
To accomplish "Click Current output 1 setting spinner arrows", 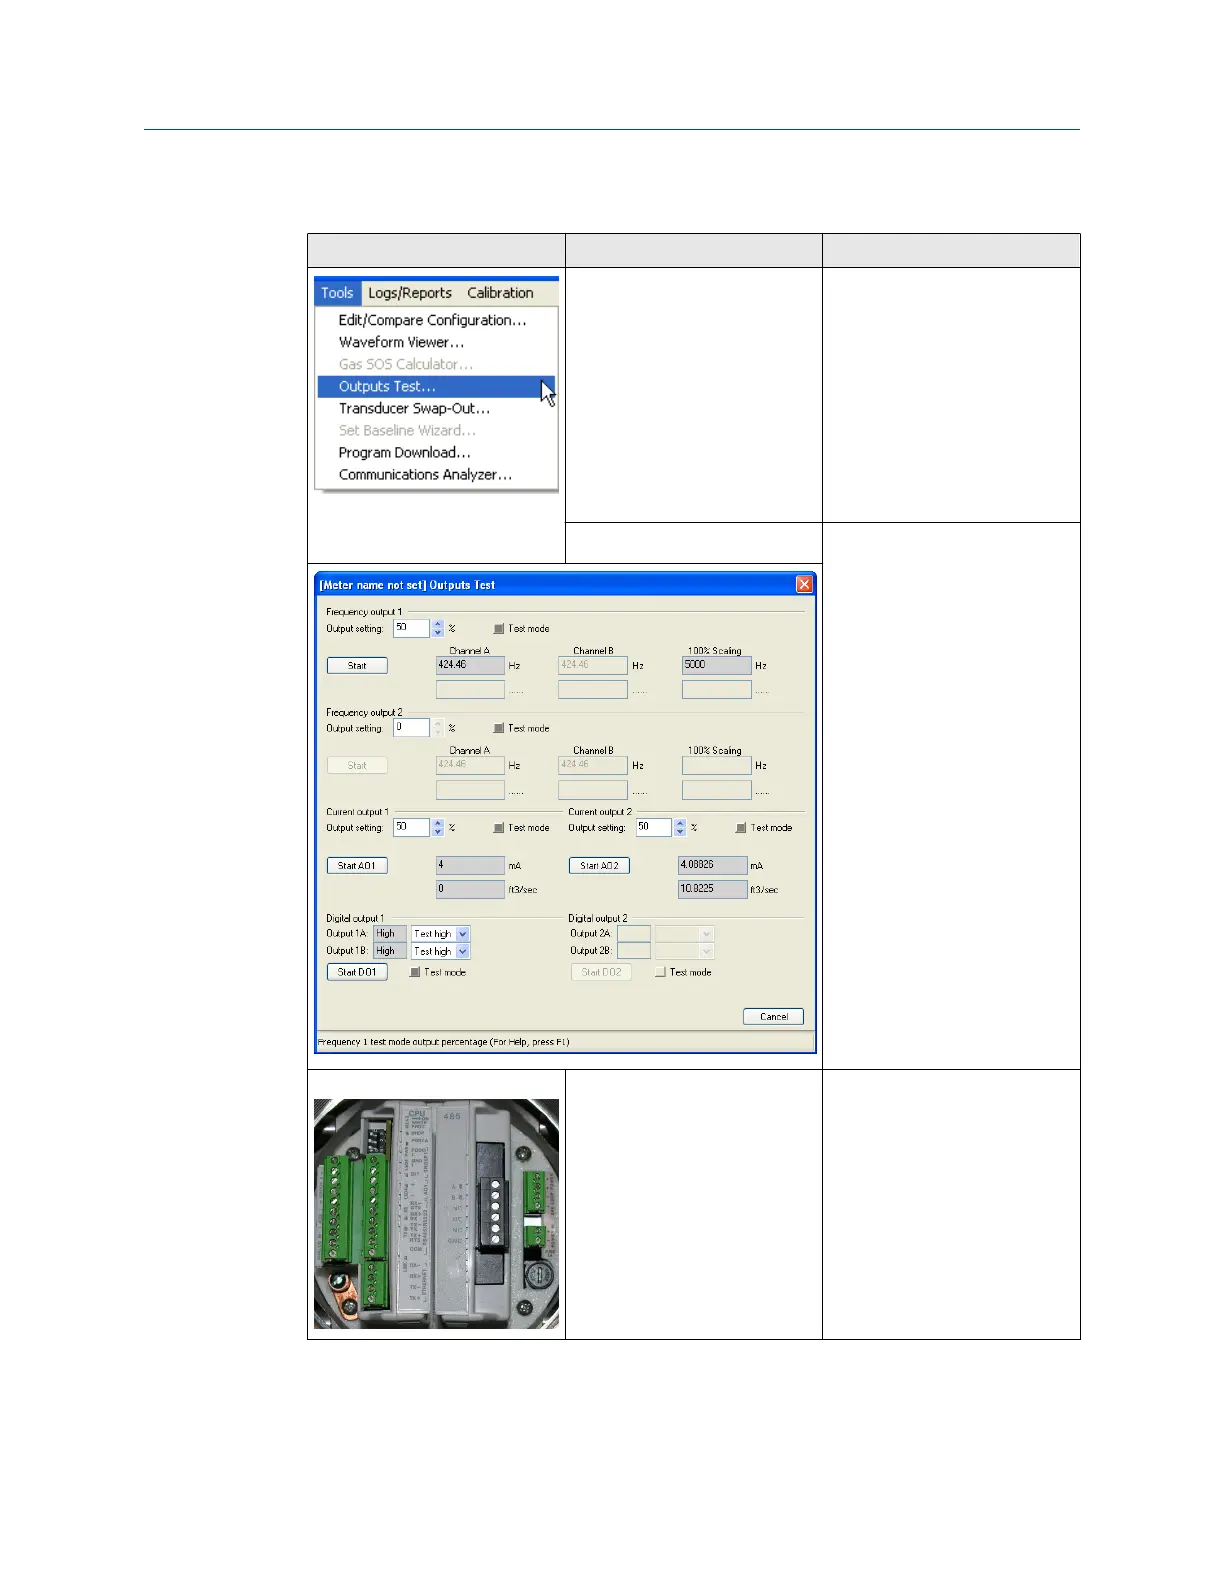I will 437,827.
